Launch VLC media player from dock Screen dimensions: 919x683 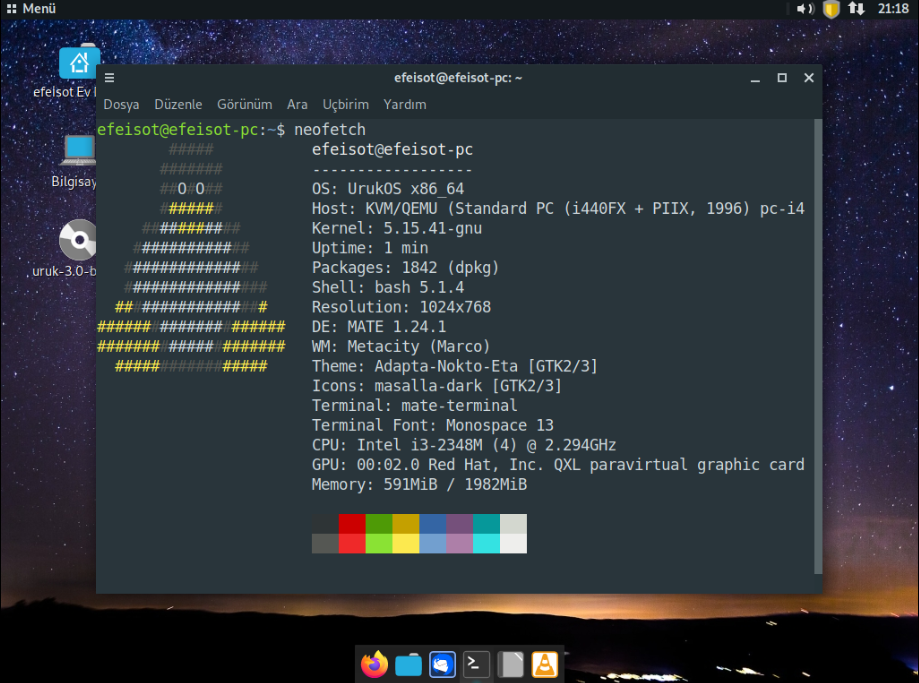[x=545, y=664]
